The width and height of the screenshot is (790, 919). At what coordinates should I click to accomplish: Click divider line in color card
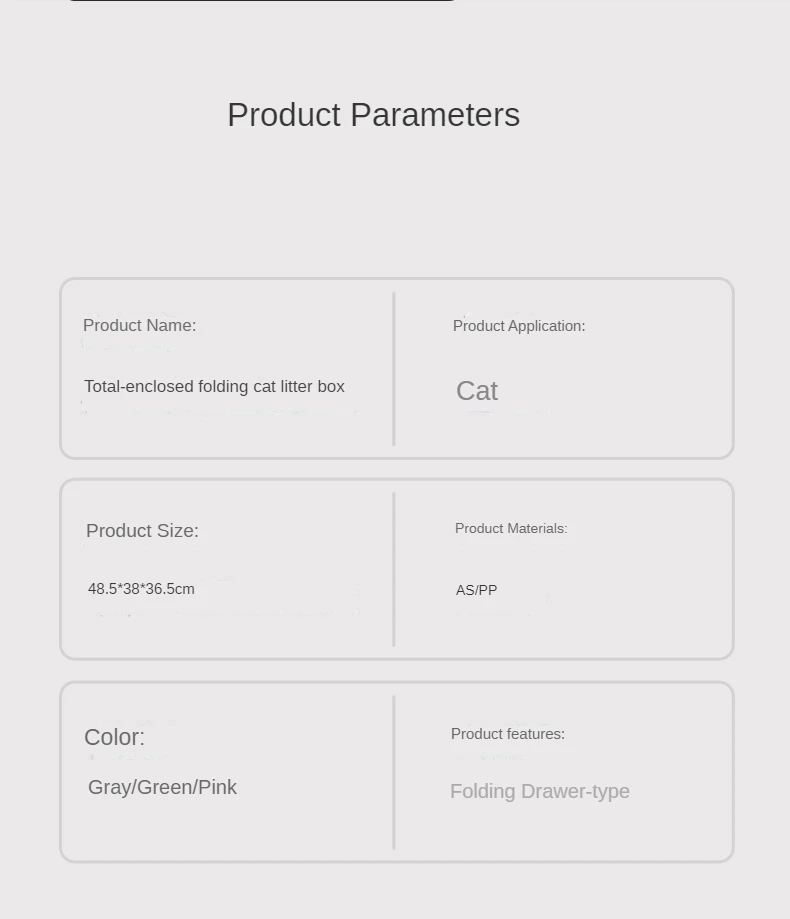[x=394, y=772]
